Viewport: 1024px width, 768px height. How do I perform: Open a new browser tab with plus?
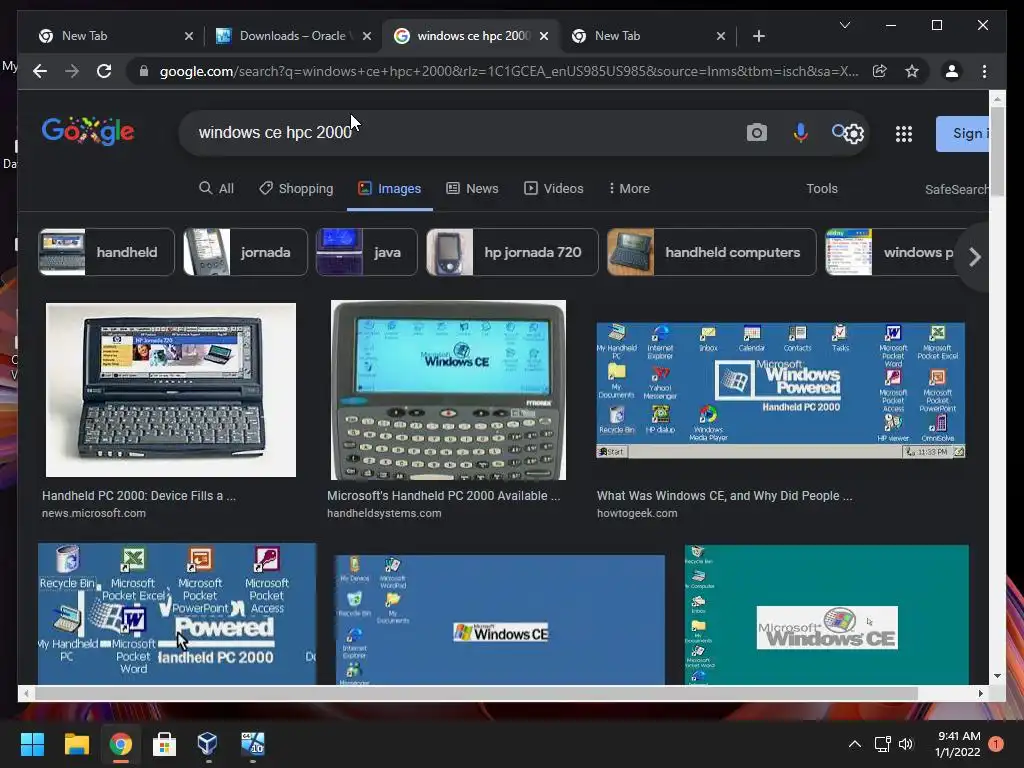point(758,36)
